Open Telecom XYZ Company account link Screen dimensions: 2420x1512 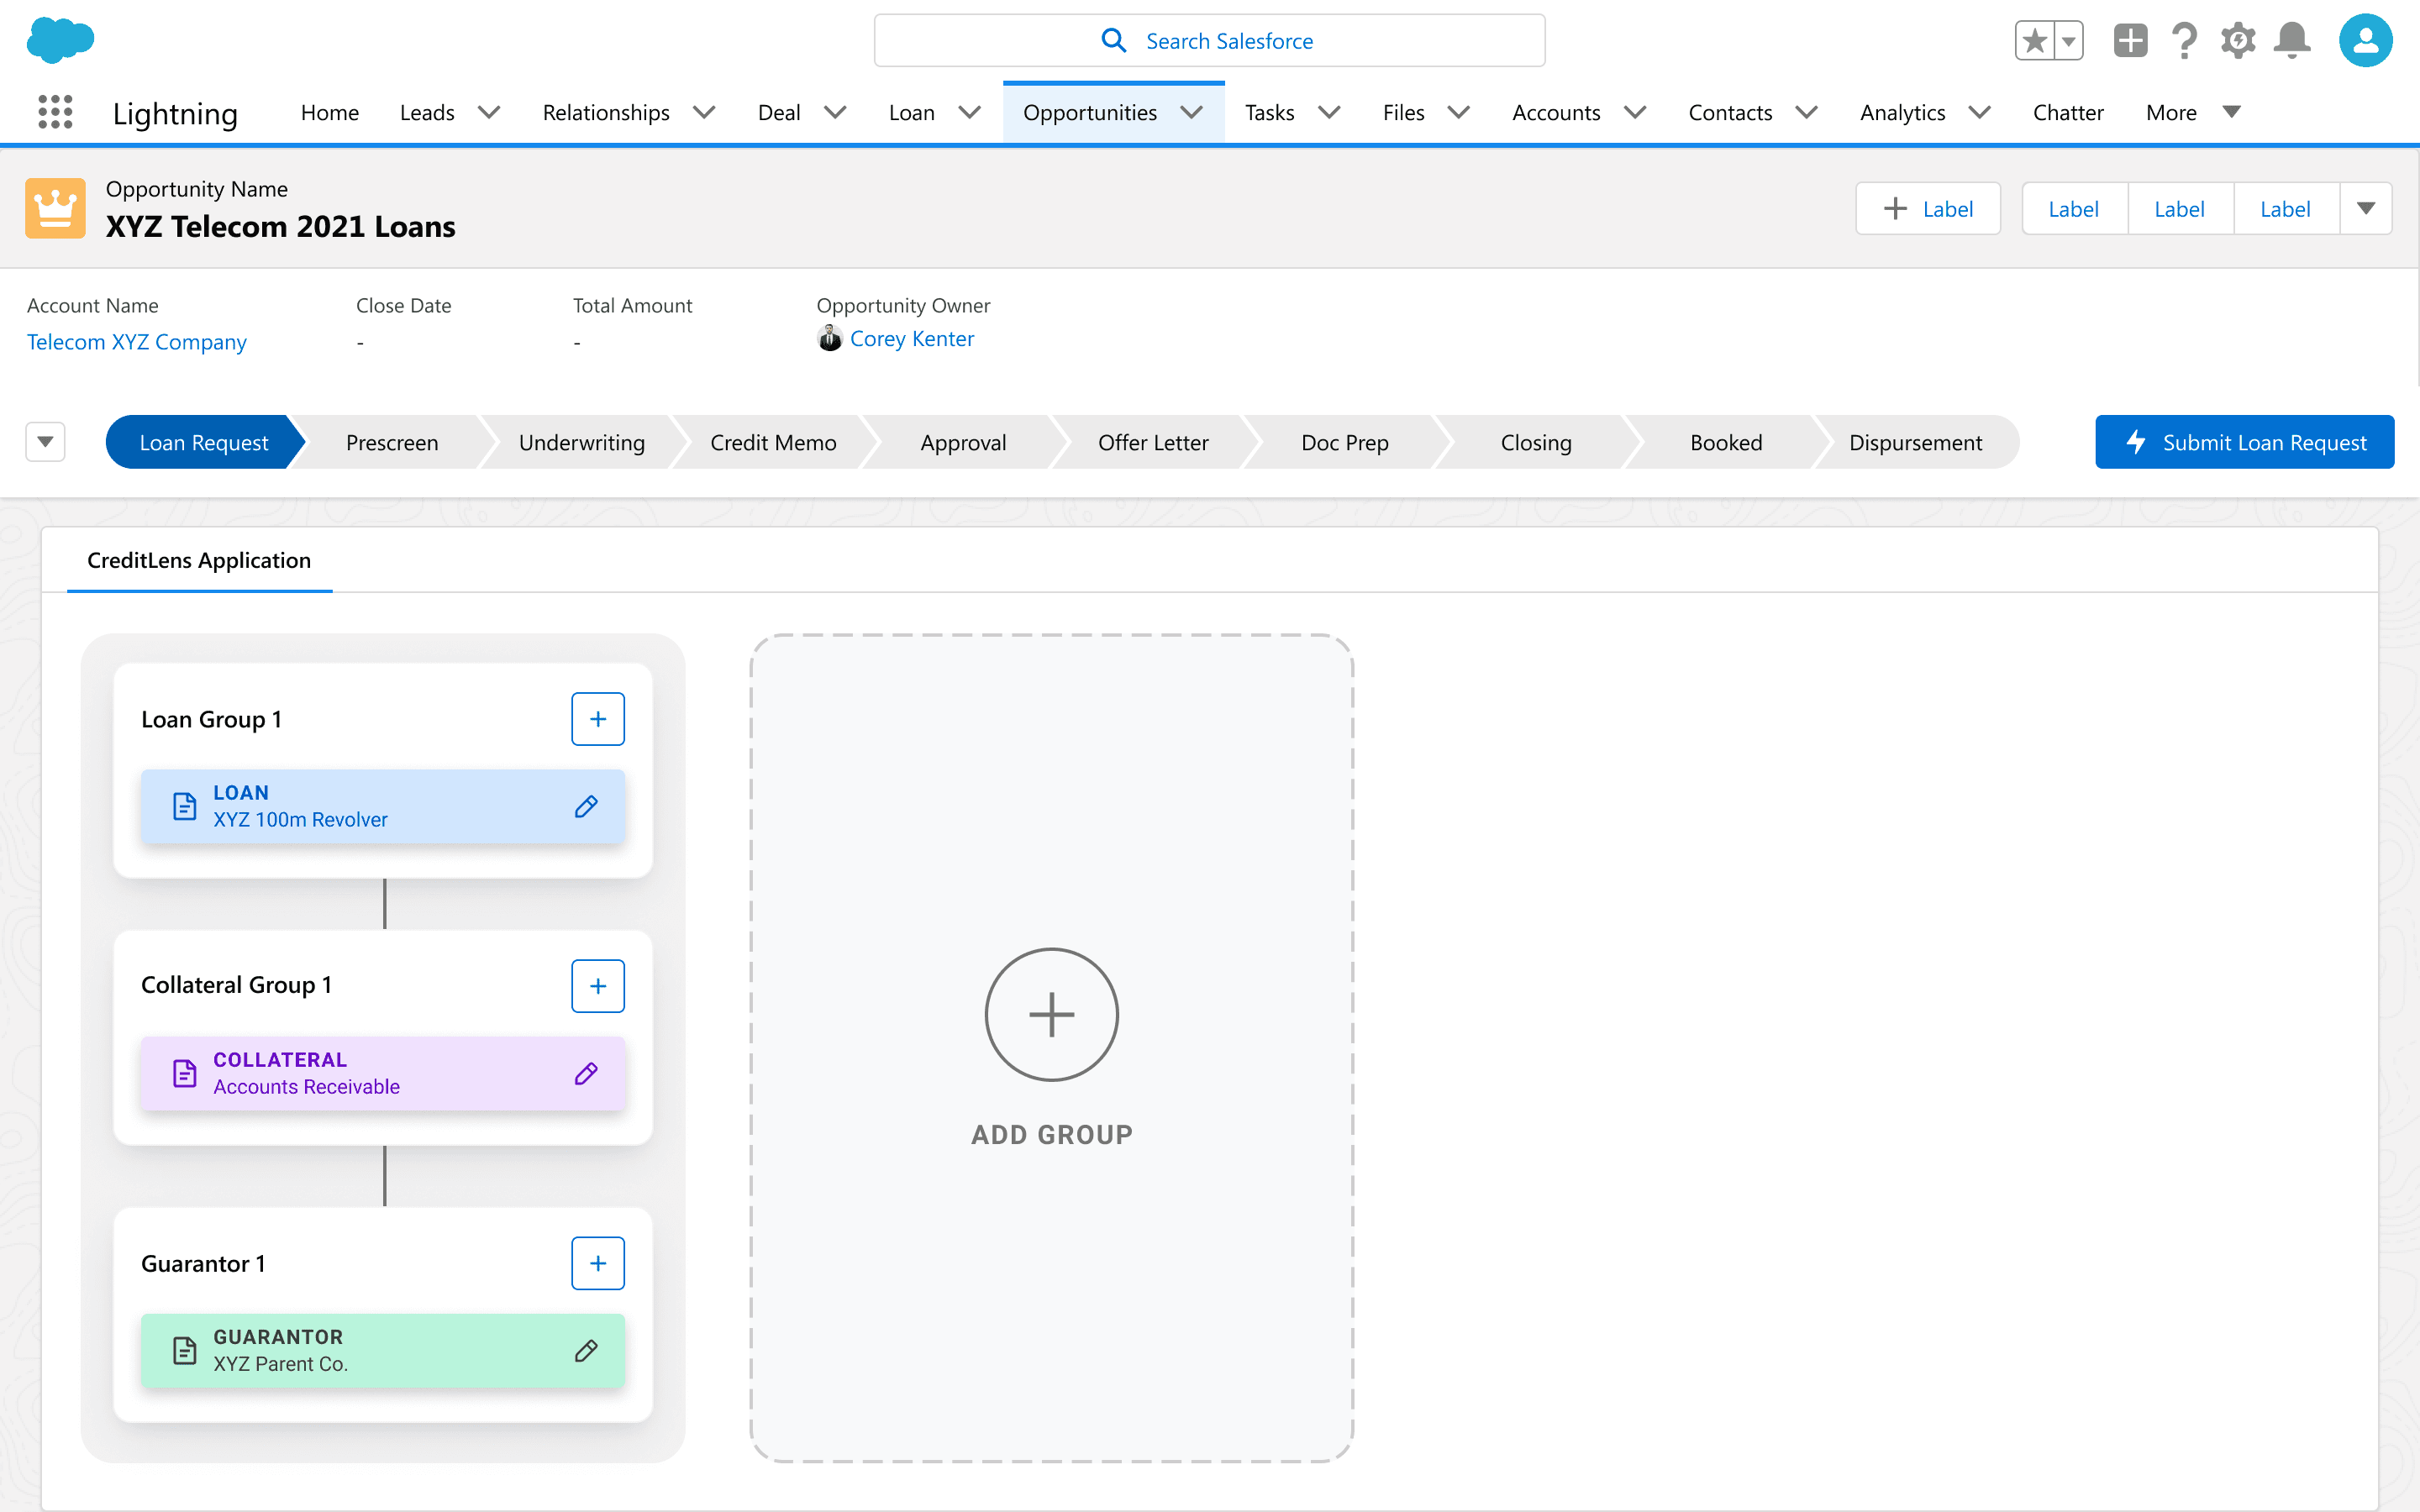coord(137,342)
